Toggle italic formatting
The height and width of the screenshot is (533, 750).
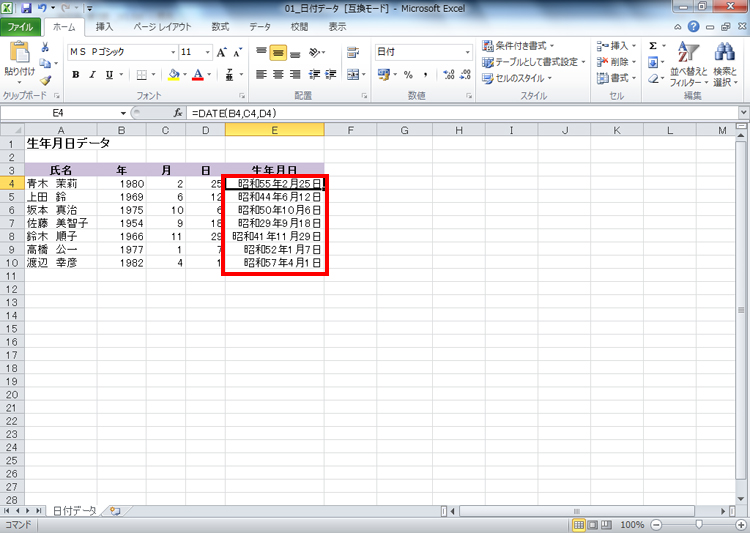[92, 75]
